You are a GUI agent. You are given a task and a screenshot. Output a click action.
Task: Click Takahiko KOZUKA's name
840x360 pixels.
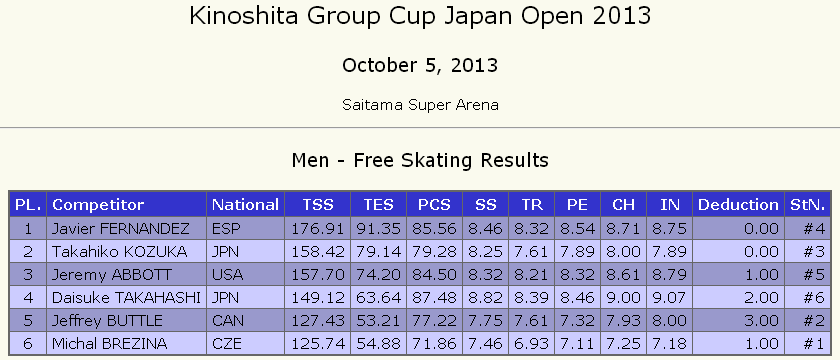click(119, 252)
